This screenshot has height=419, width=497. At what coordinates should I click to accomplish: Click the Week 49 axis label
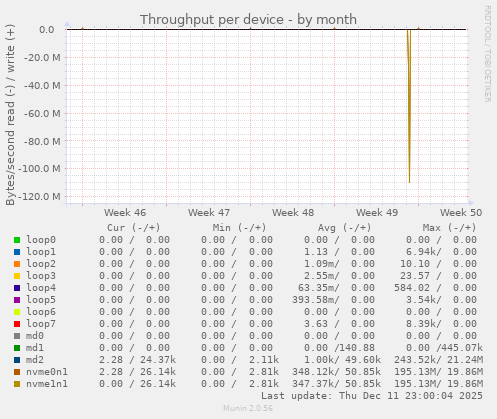pyautogui.click(x=377, y=213)
